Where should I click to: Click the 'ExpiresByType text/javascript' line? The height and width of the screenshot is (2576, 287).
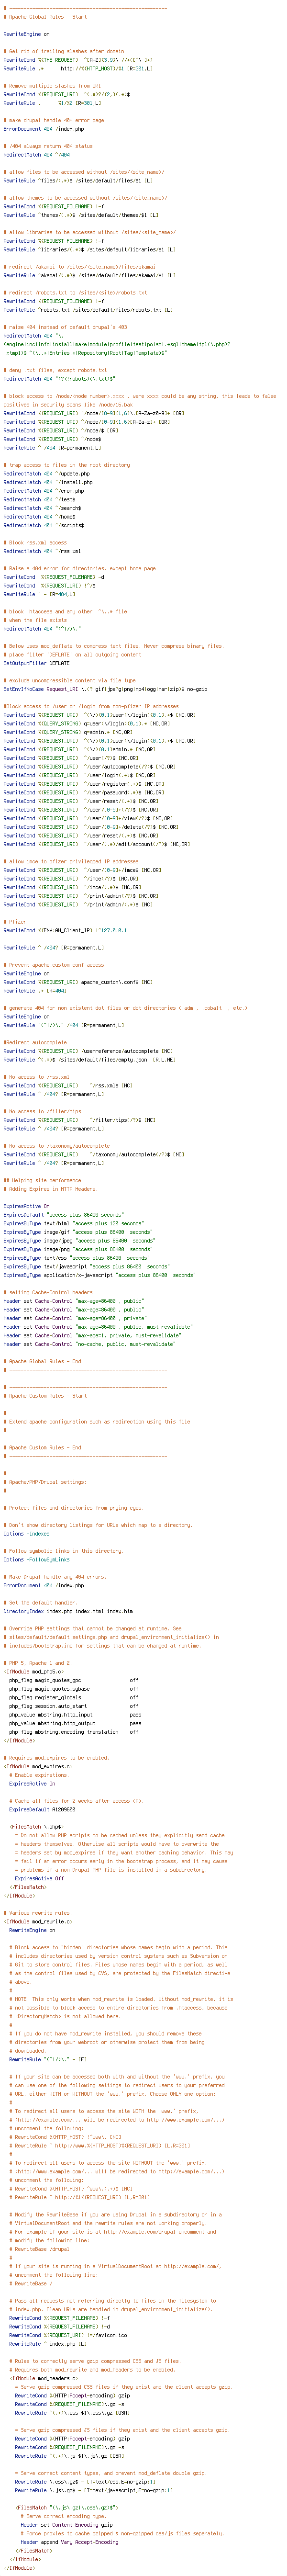(87, 1266)
